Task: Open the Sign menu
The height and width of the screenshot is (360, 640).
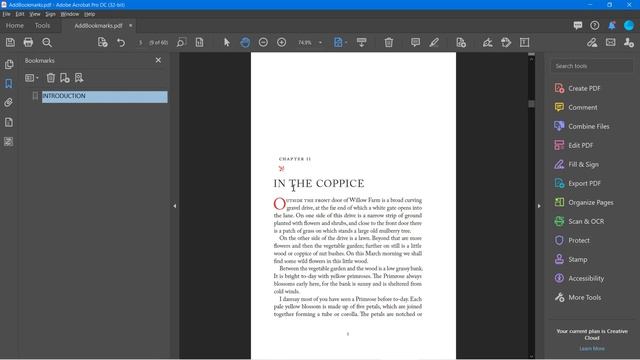Action: click(50, 14)
